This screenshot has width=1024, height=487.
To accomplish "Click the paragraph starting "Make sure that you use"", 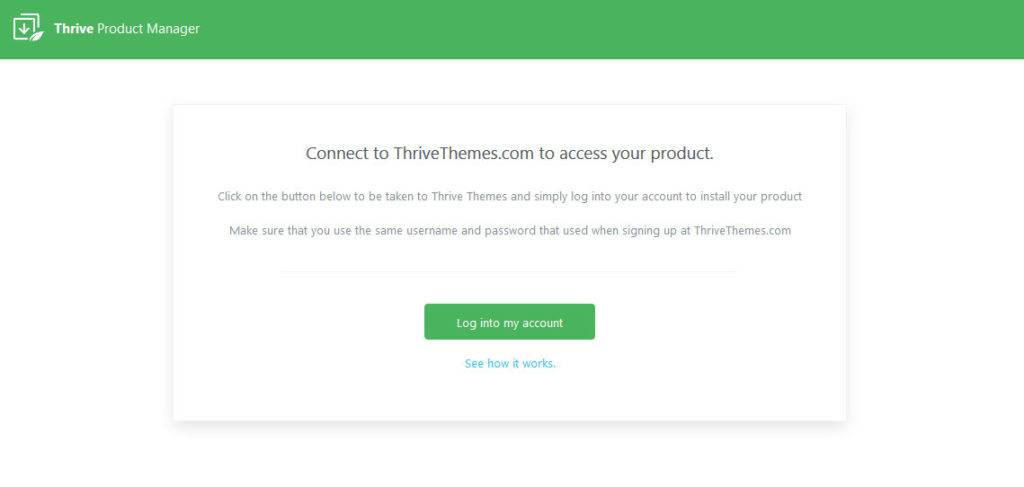I will tap(509, 231).
